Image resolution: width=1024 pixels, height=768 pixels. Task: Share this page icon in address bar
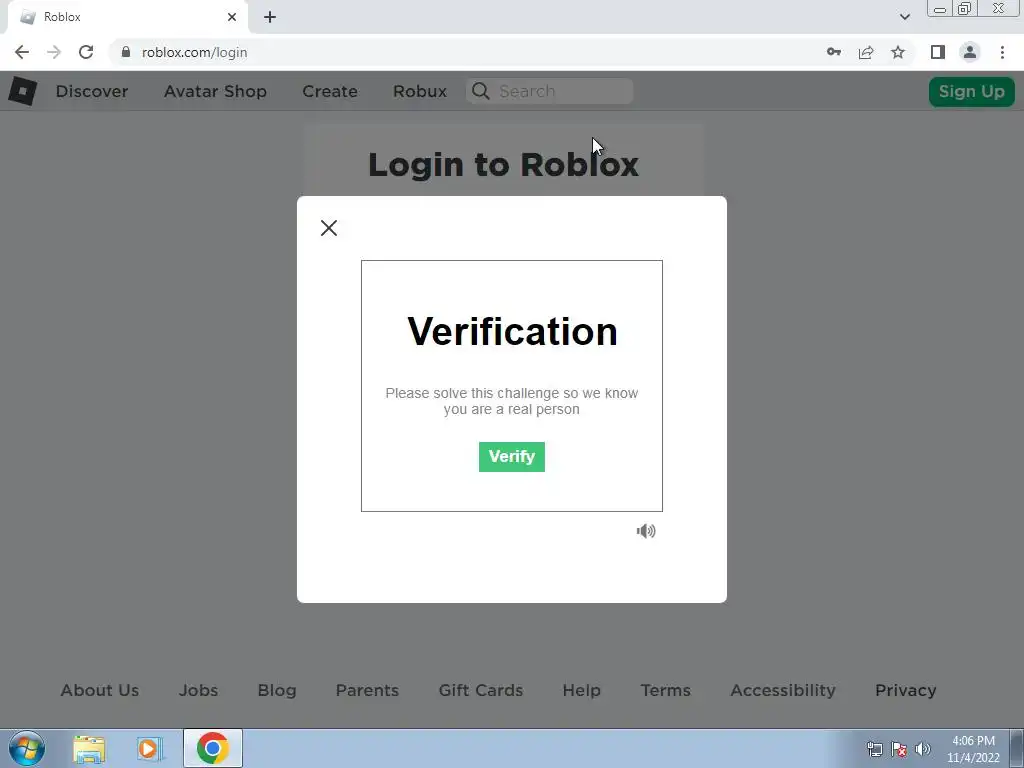866,52
